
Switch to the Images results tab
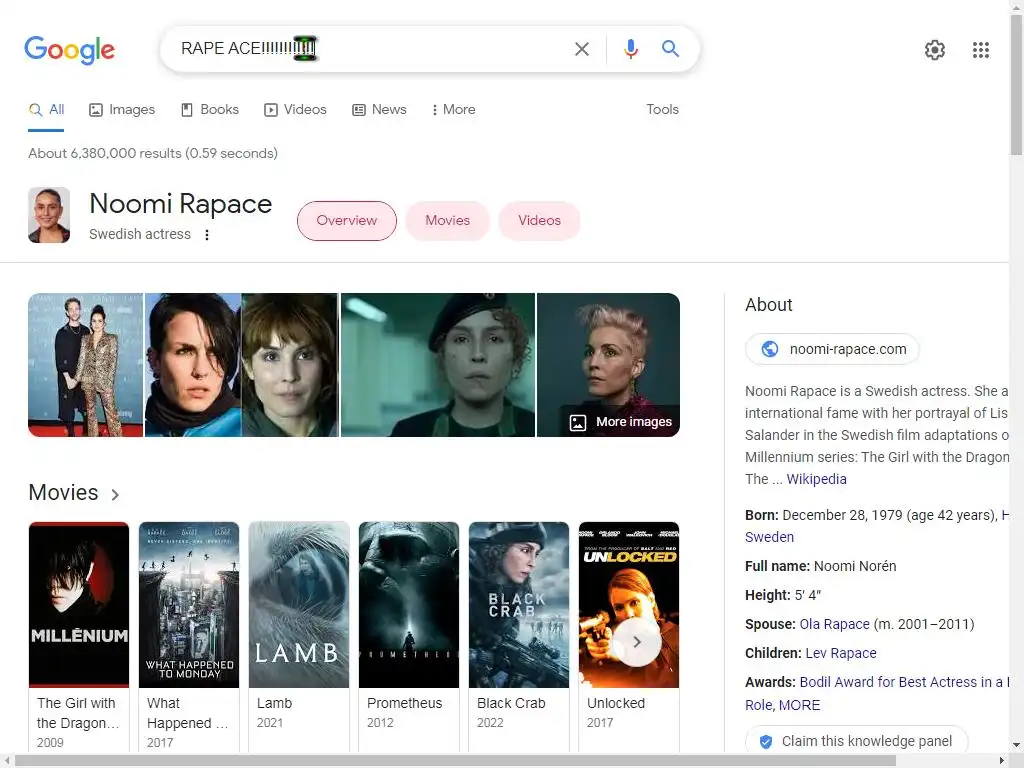(x=122, y=110)
